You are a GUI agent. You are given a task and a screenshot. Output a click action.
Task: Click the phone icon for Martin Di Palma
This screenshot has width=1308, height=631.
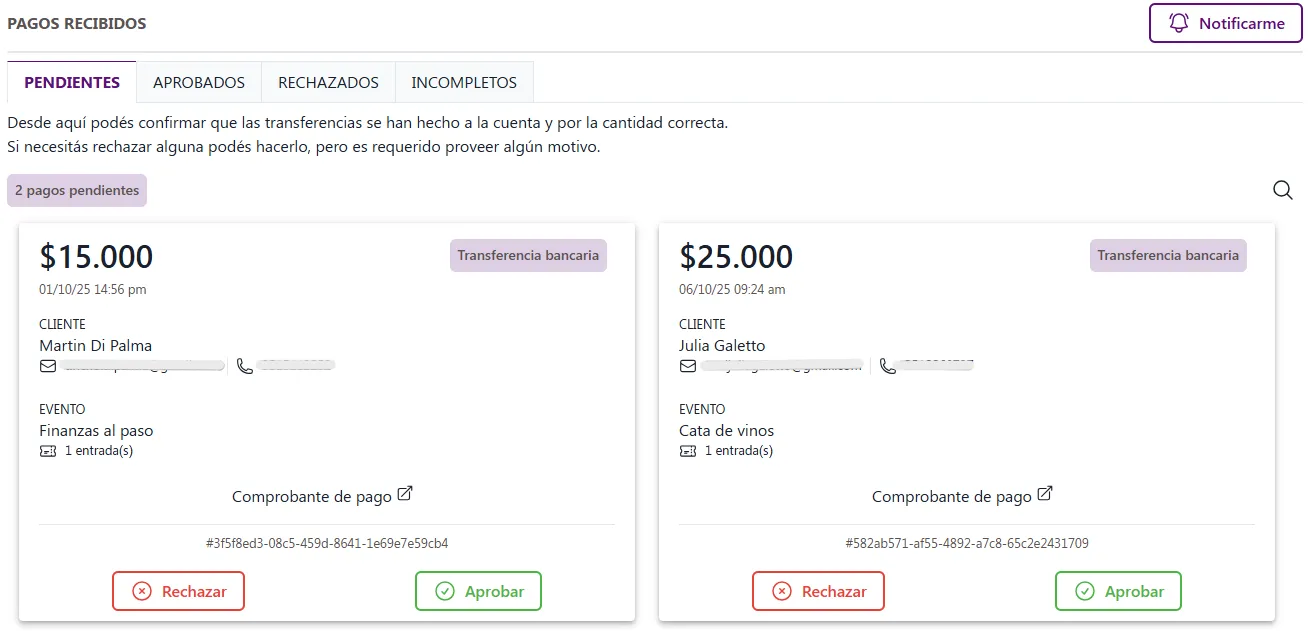[x=245, y=366]
